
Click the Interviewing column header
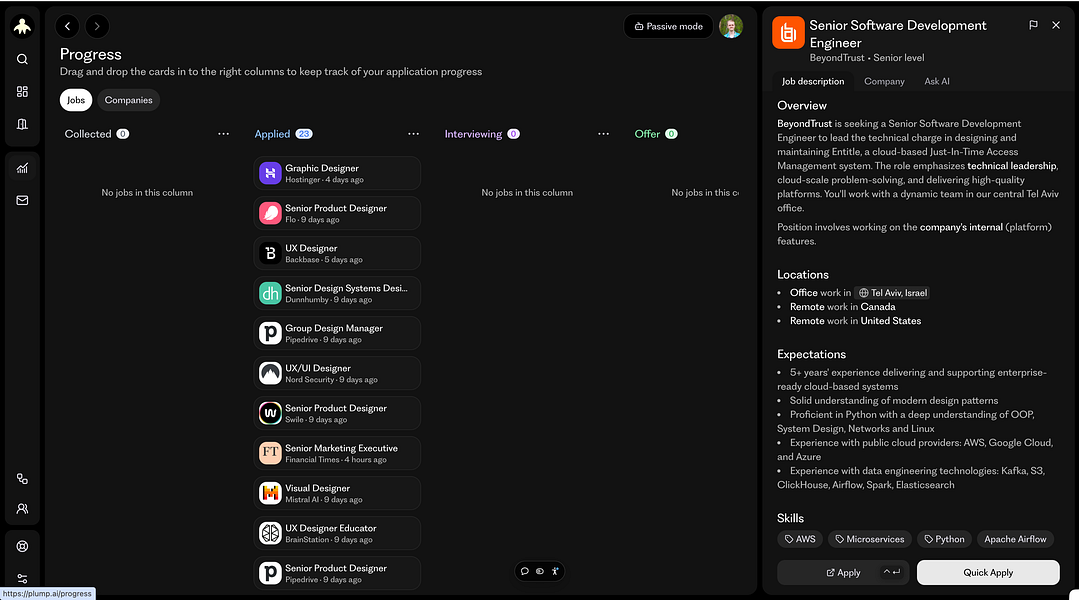[482, 133]
